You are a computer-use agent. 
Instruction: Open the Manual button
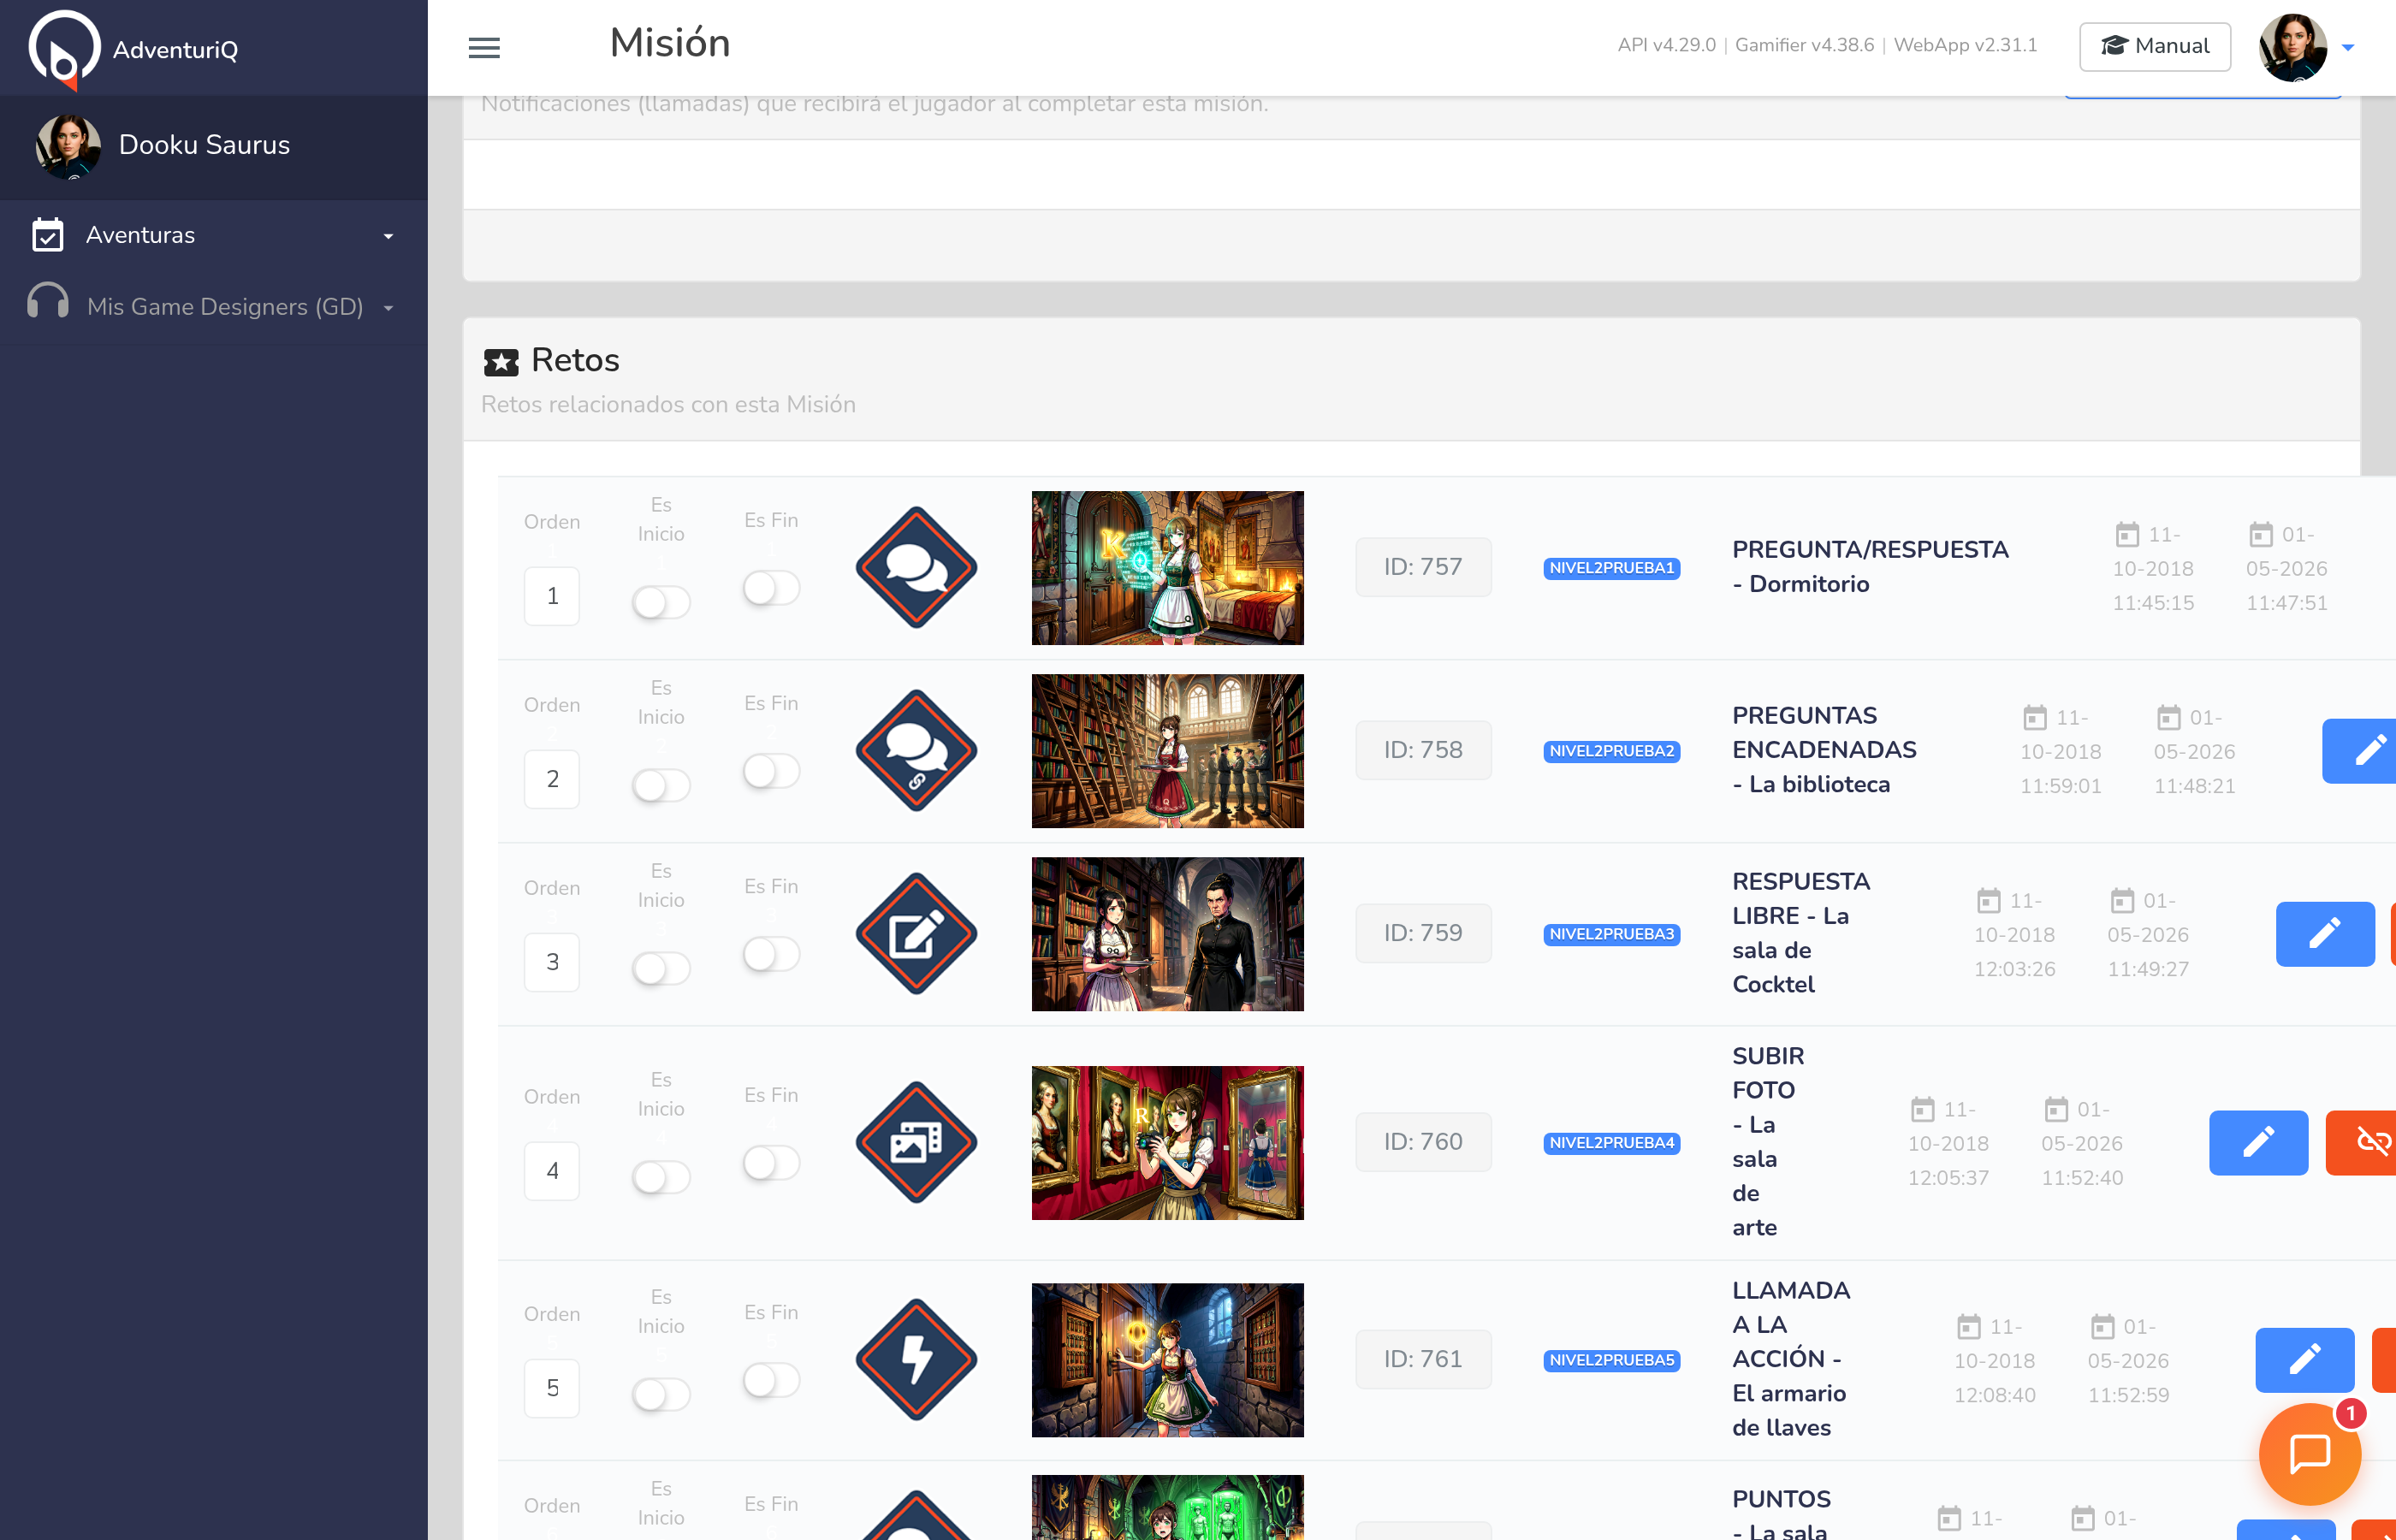coord(2154,46)
